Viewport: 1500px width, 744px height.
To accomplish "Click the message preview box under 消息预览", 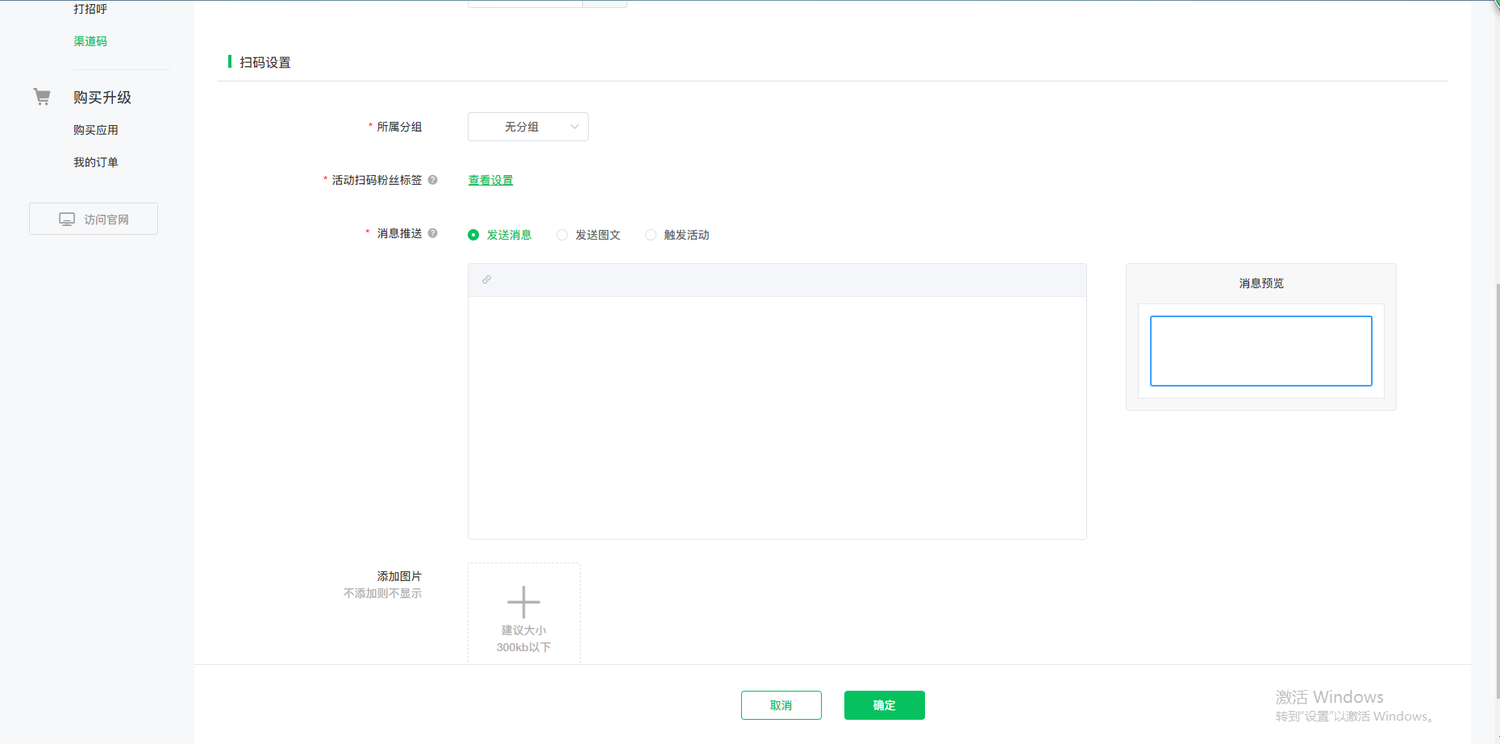I will pyautogui.click(x=1261, y=351).
